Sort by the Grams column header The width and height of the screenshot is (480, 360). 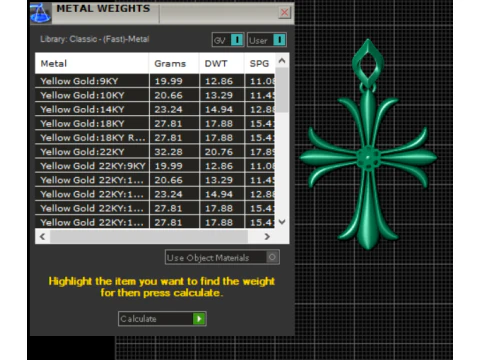click(x=174, y=63)
